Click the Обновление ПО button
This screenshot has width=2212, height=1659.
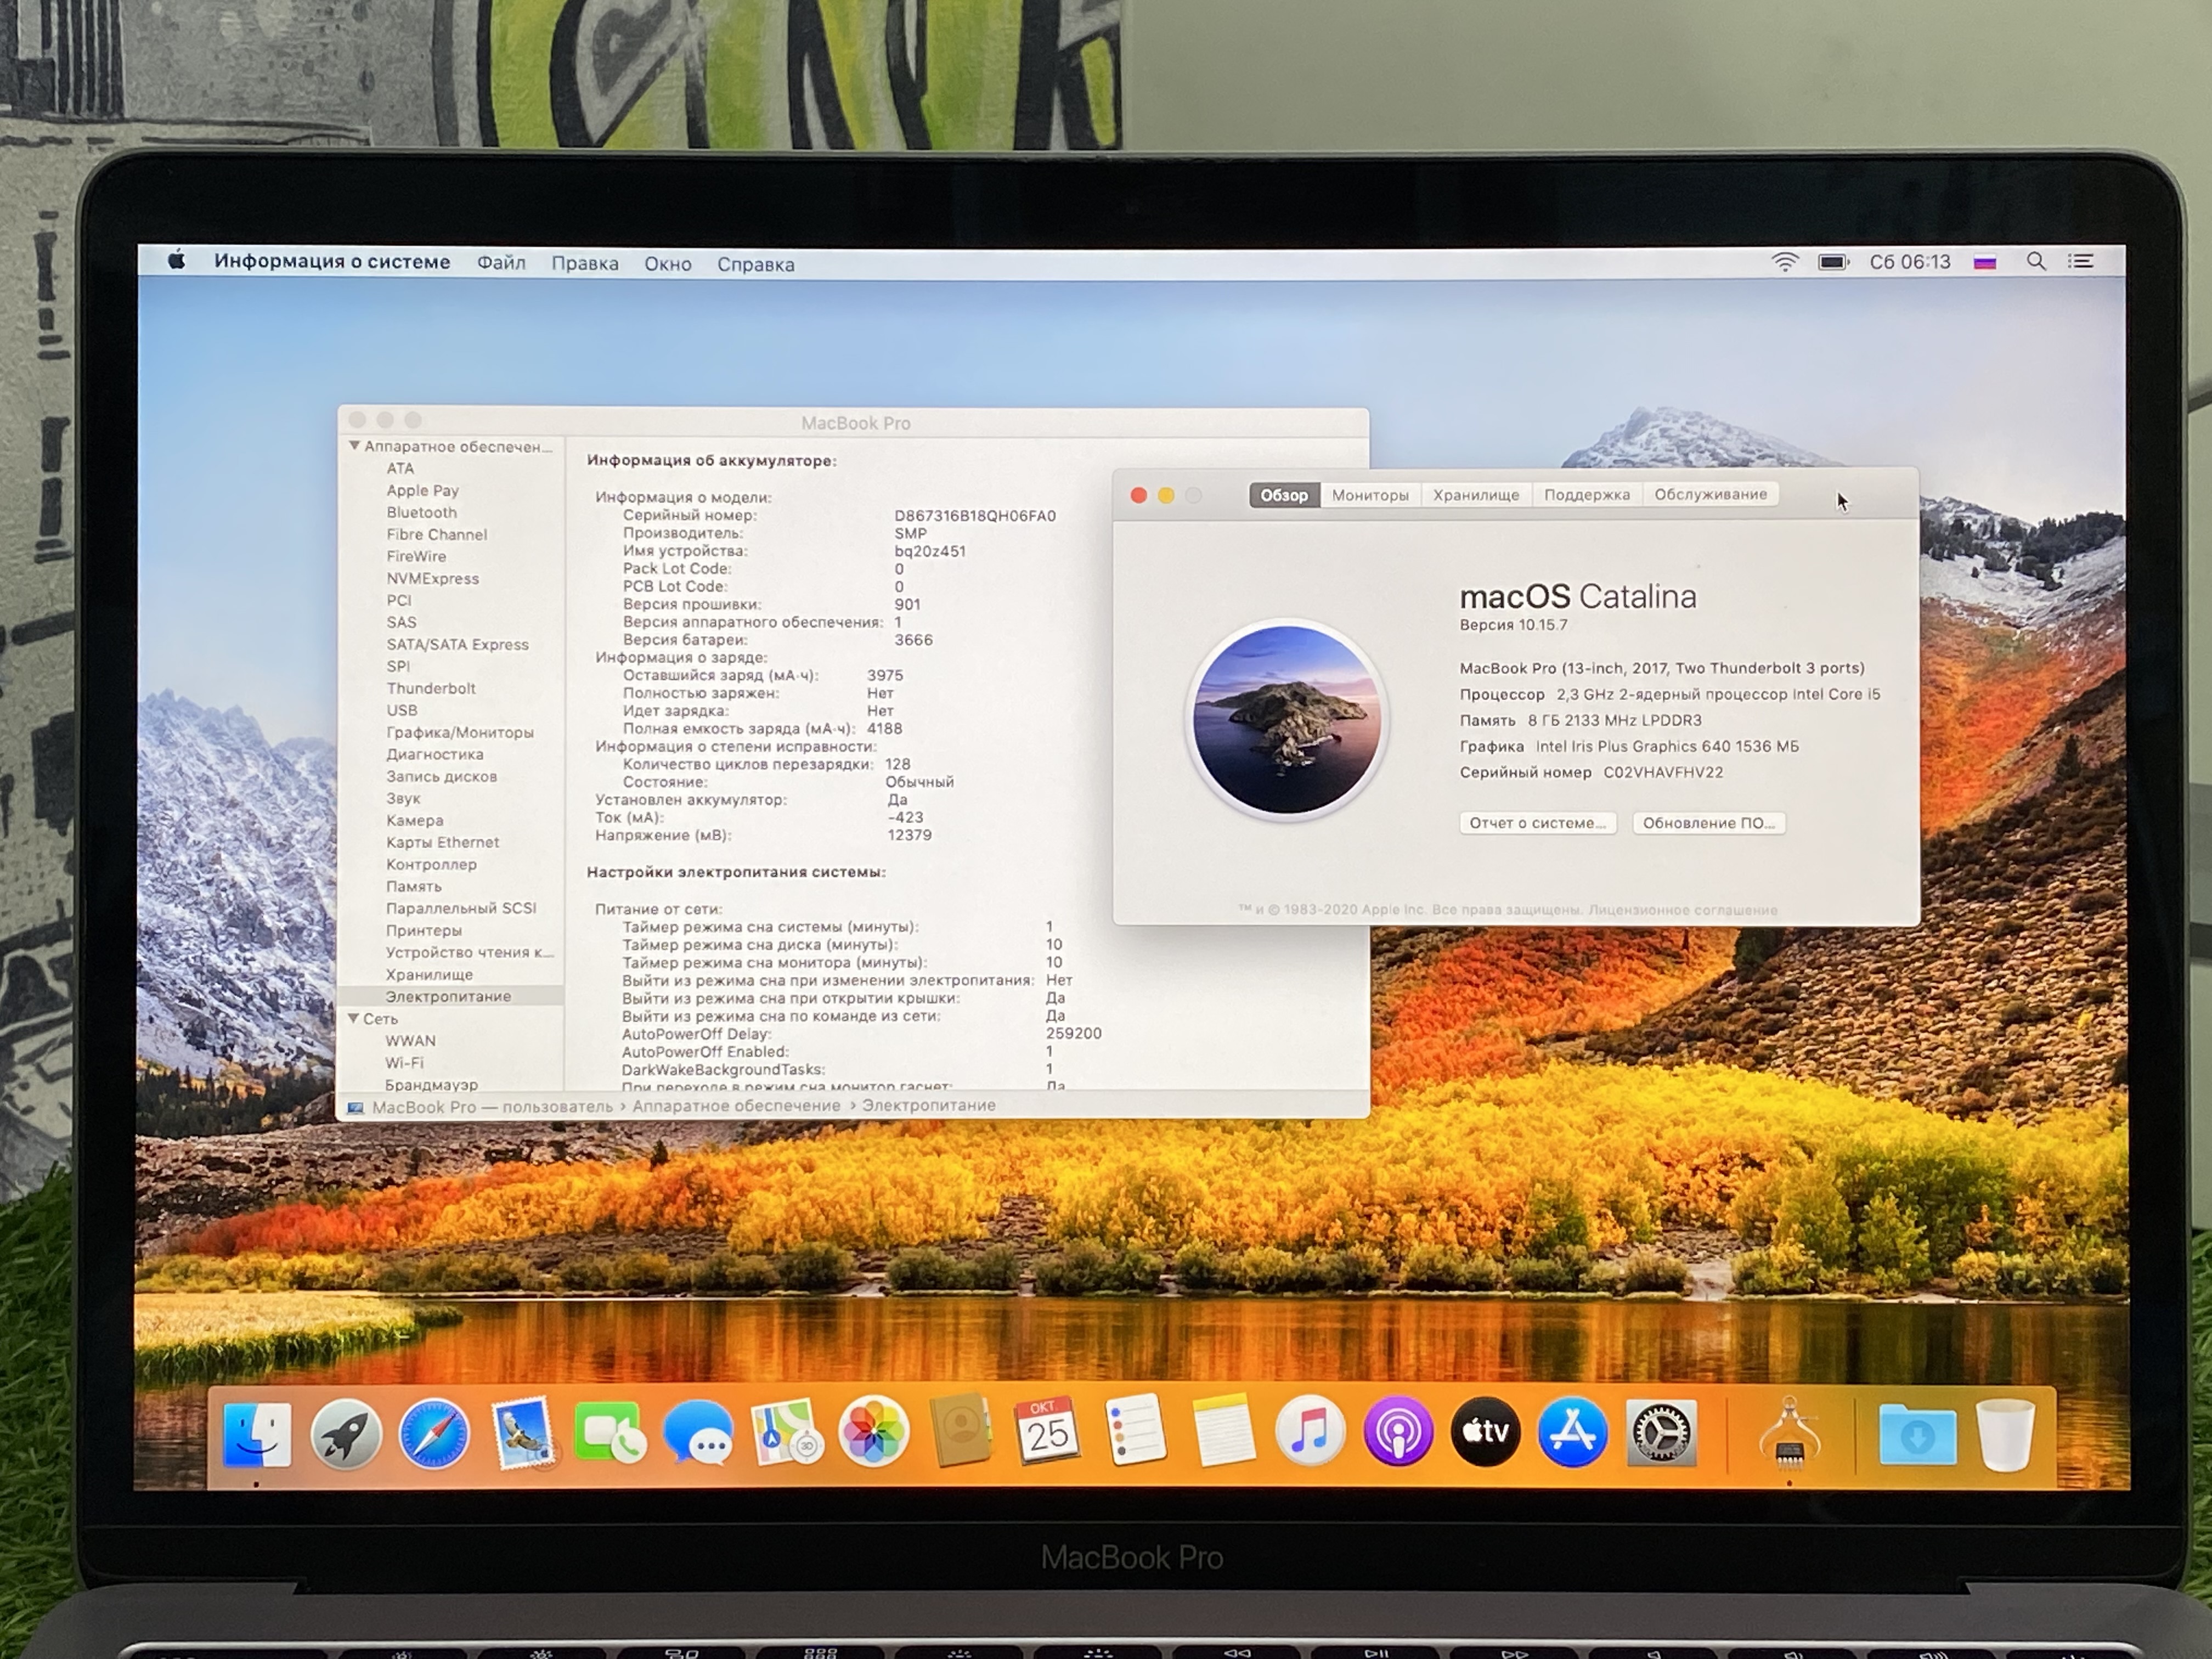click(x=1708, y=823)
